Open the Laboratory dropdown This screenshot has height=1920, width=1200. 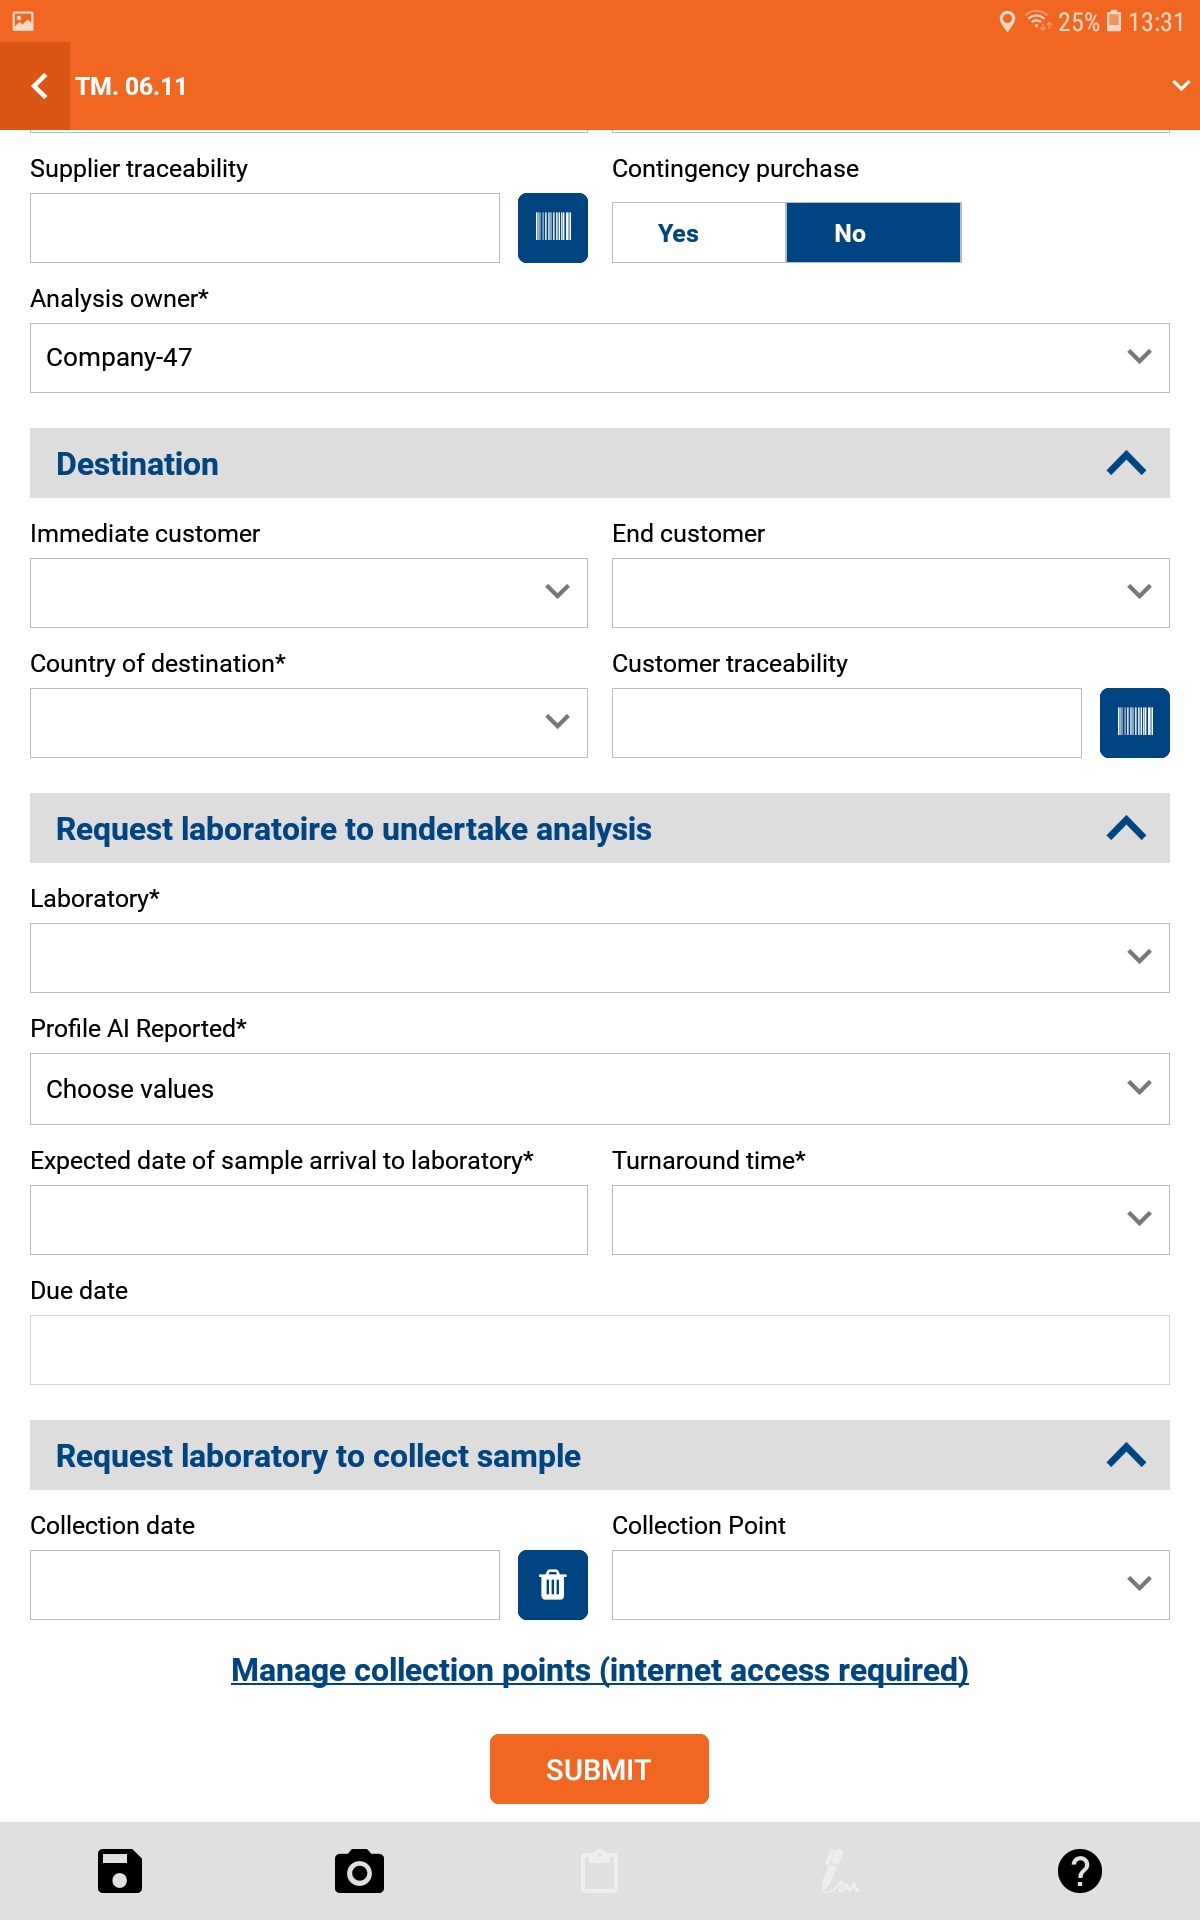(x=600, y=958)
